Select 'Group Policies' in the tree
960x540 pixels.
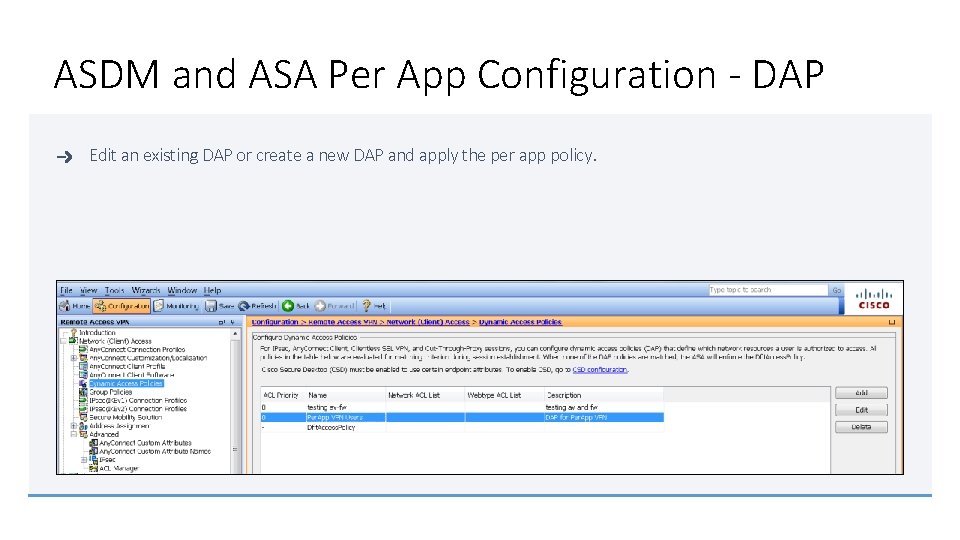pyautogui.click(x=111, y=392)
